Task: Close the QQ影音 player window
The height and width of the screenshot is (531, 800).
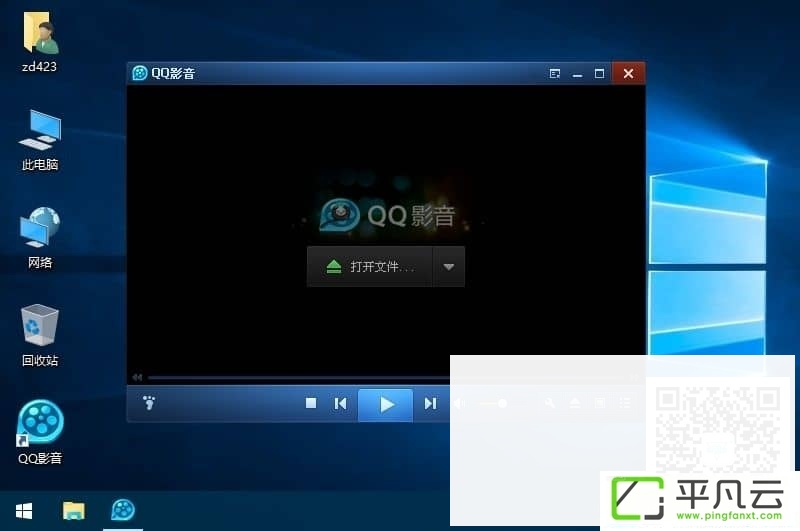Action: (x=628, y=73)
